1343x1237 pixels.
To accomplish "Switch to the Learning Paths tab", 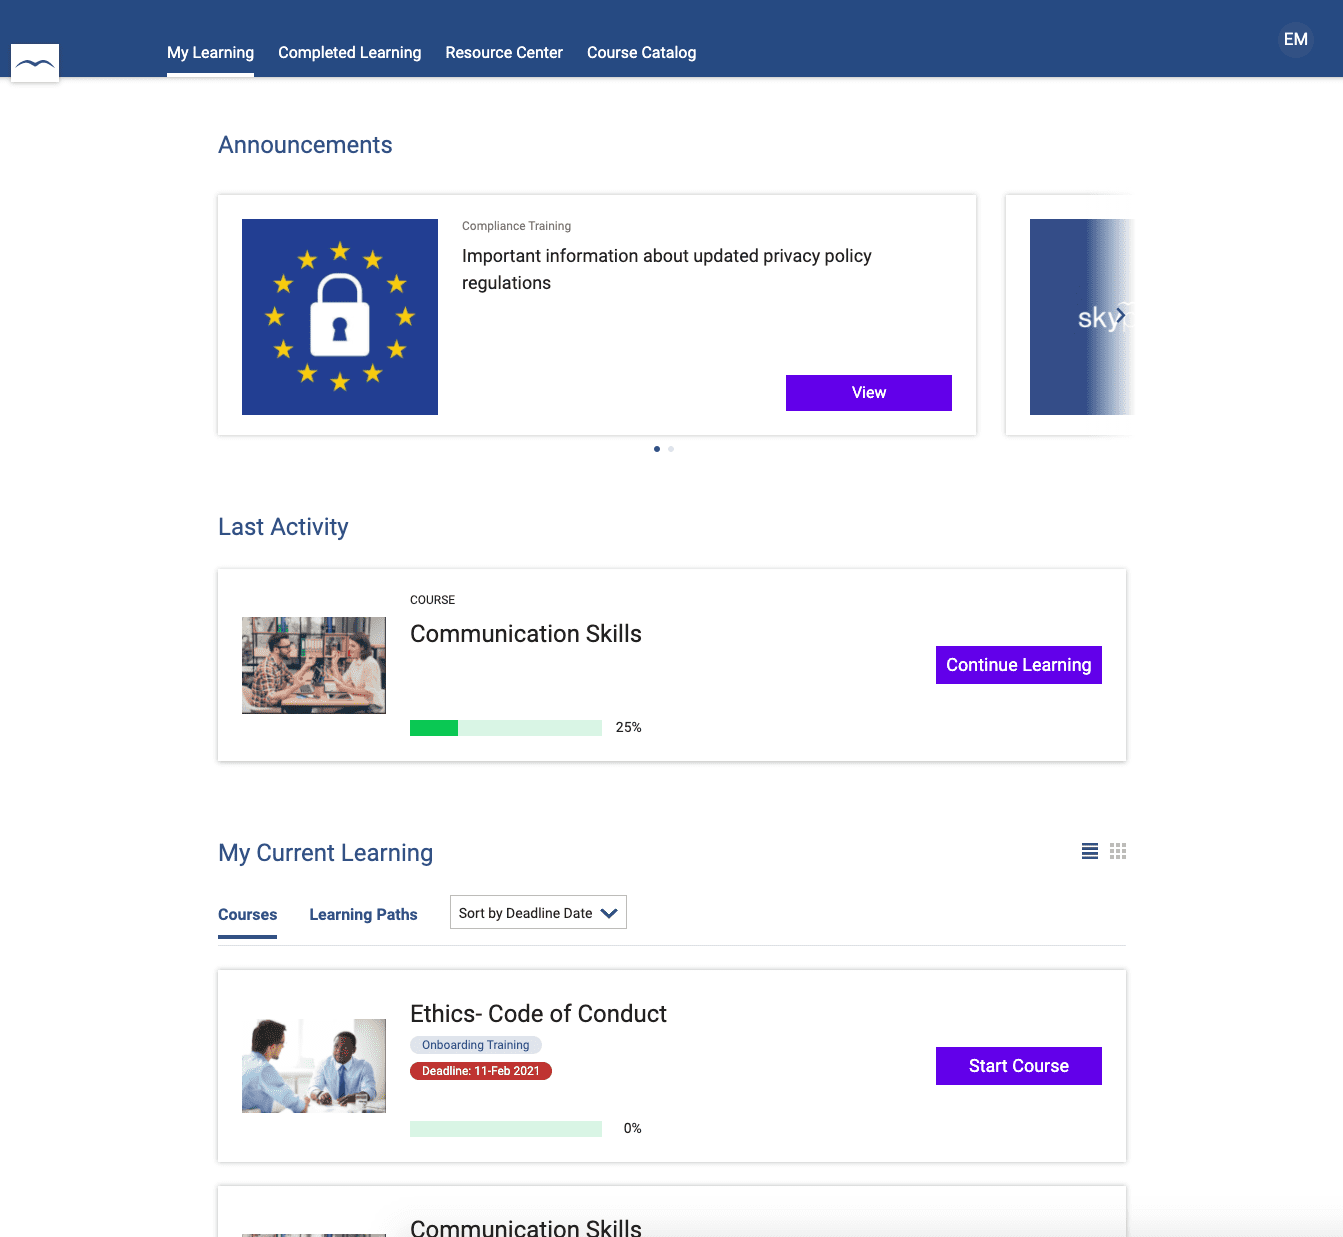I will point(363,915).
